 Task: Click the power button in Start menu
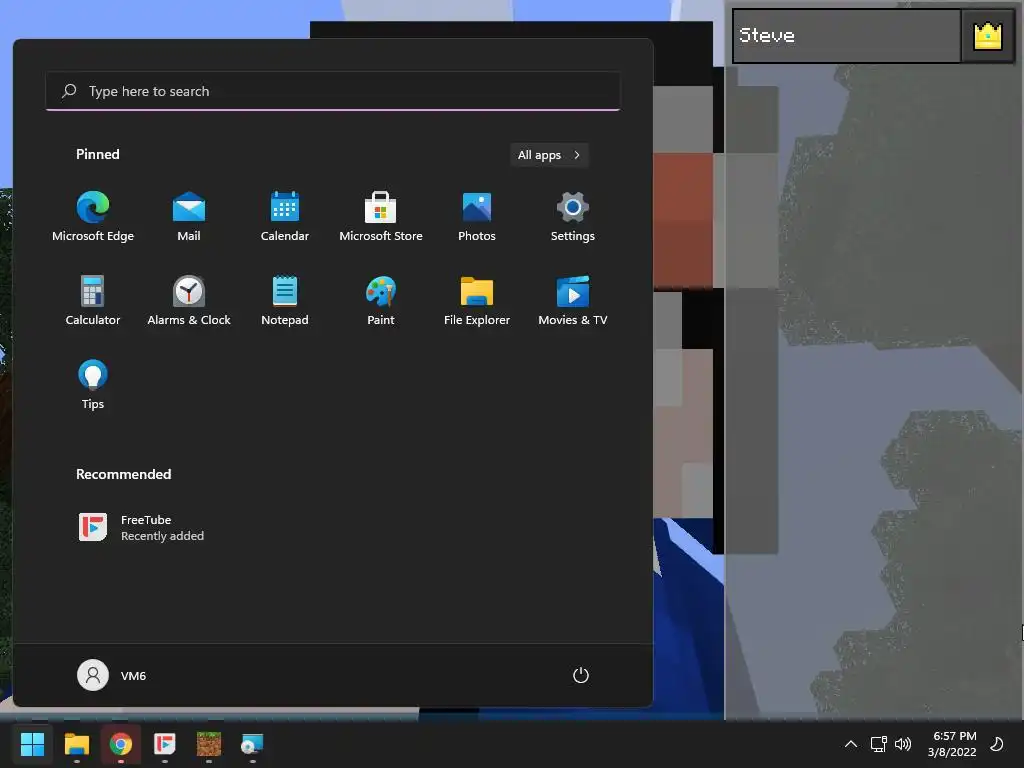click(581, 675)
